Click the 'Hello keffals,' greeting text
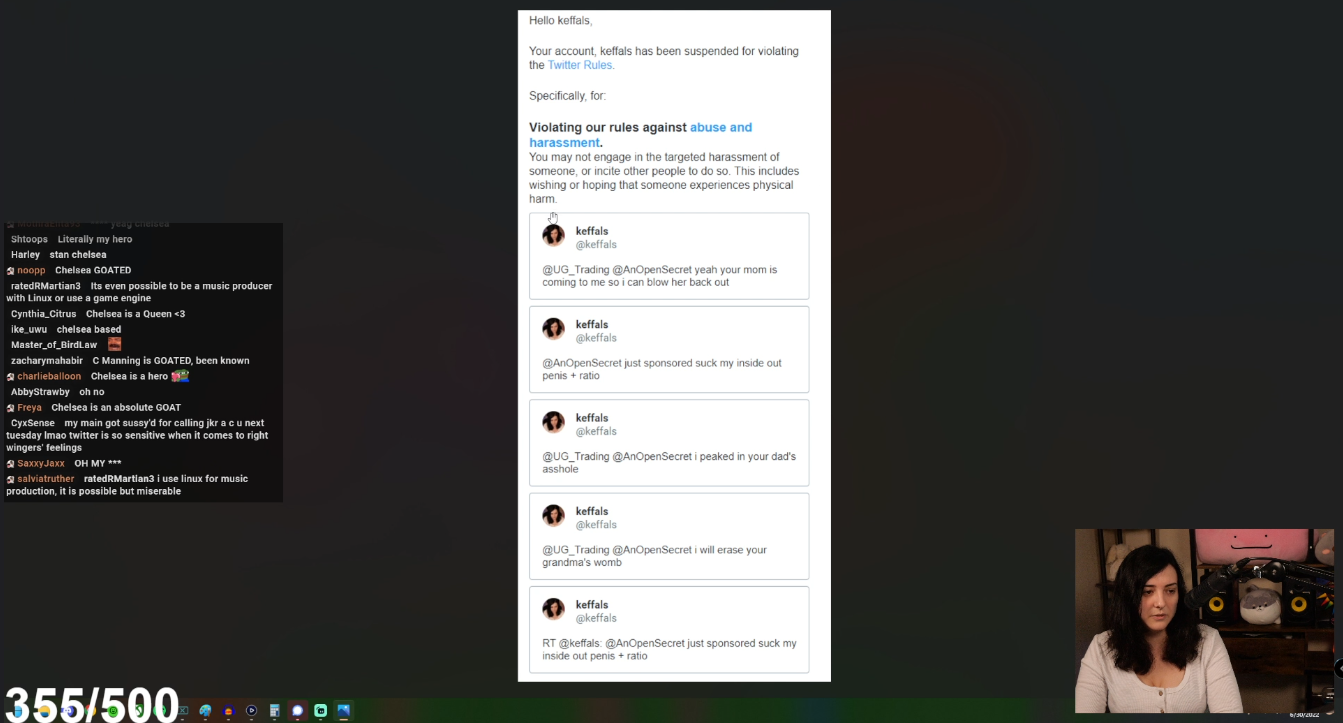Screen dimensions: 1343x723 coord(561,20)
